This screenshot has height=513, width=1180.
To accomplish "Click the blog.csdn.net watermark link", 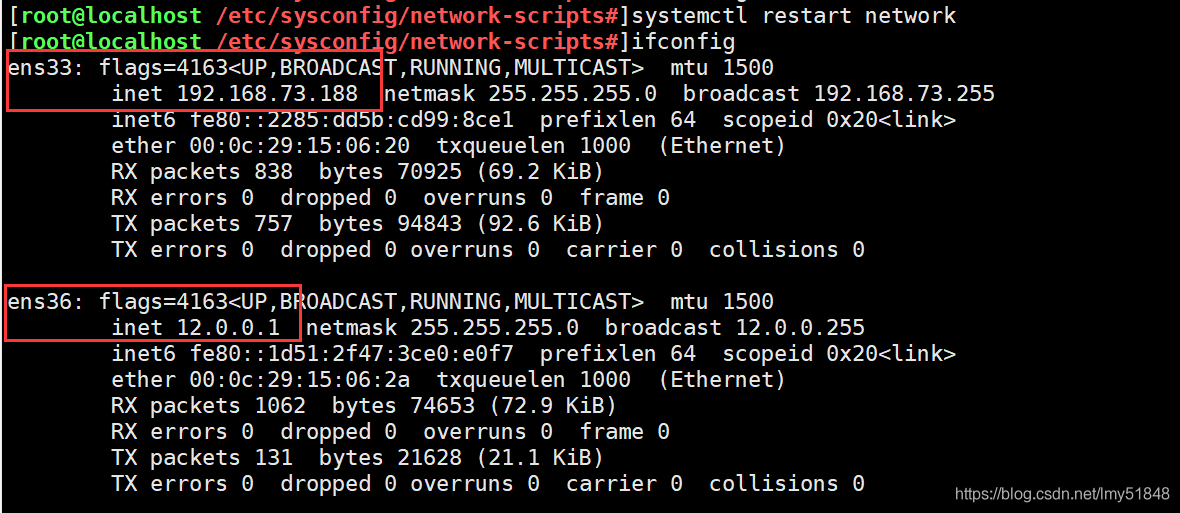I will click(1063, 494).
